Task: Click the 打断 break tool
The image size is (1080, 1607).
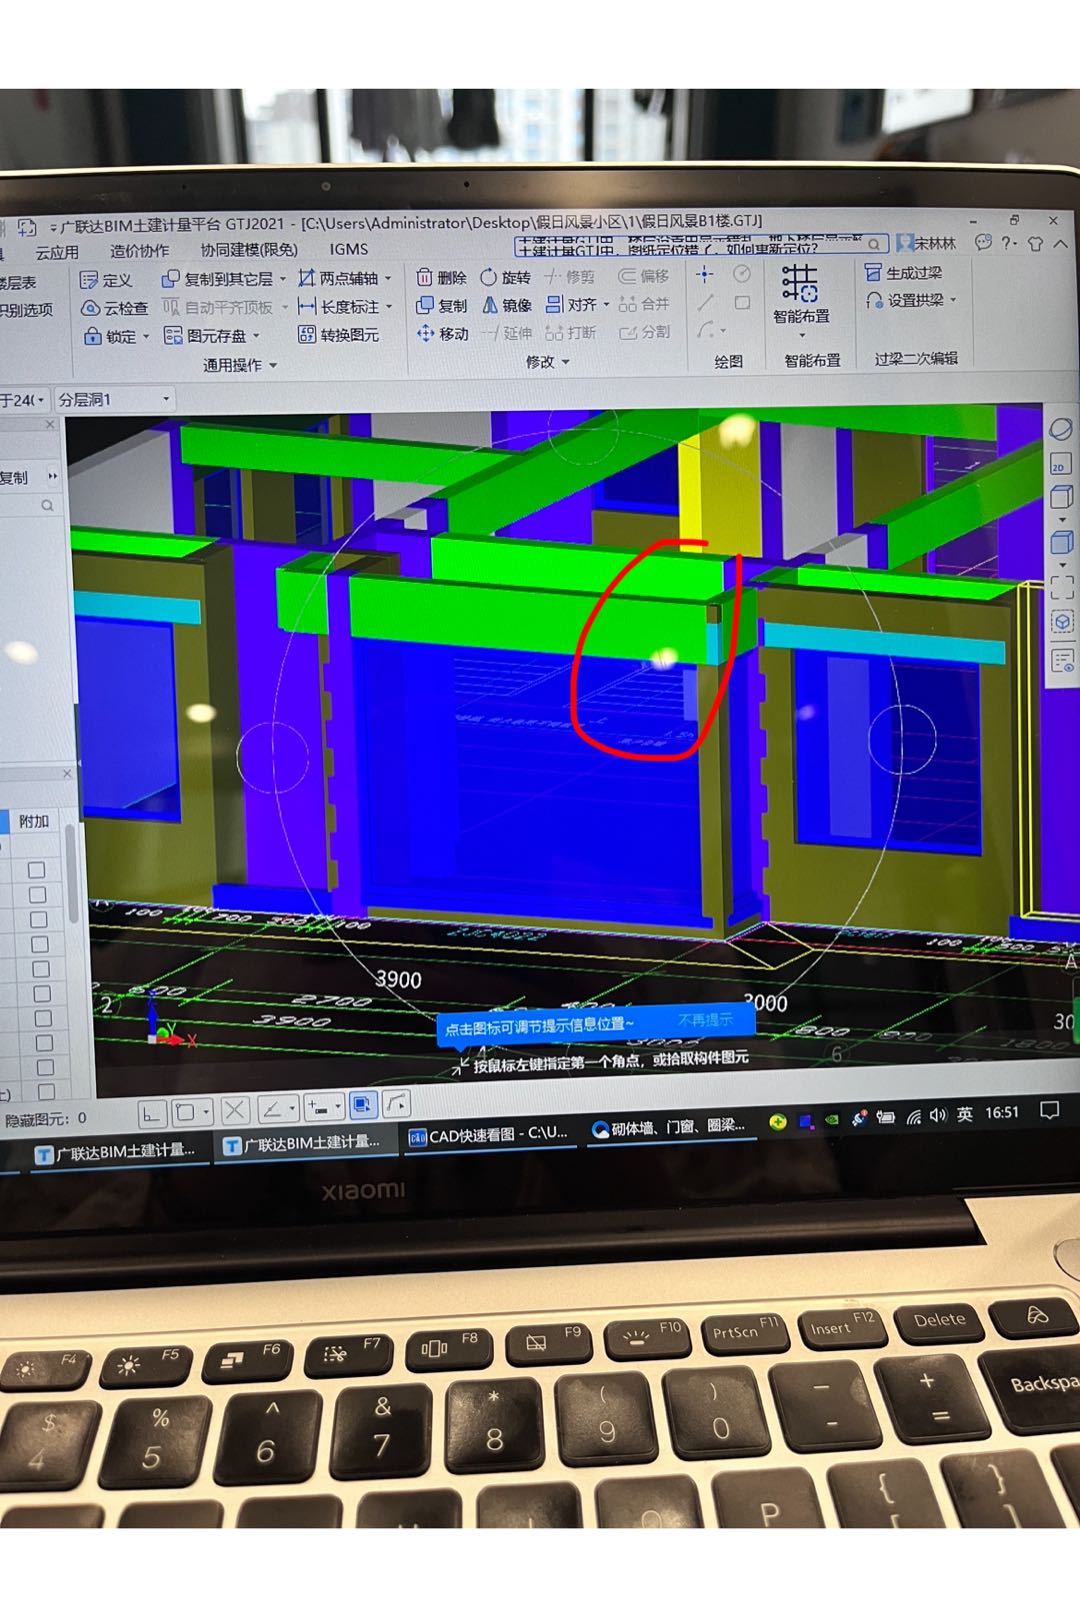Action: [571, 332]
